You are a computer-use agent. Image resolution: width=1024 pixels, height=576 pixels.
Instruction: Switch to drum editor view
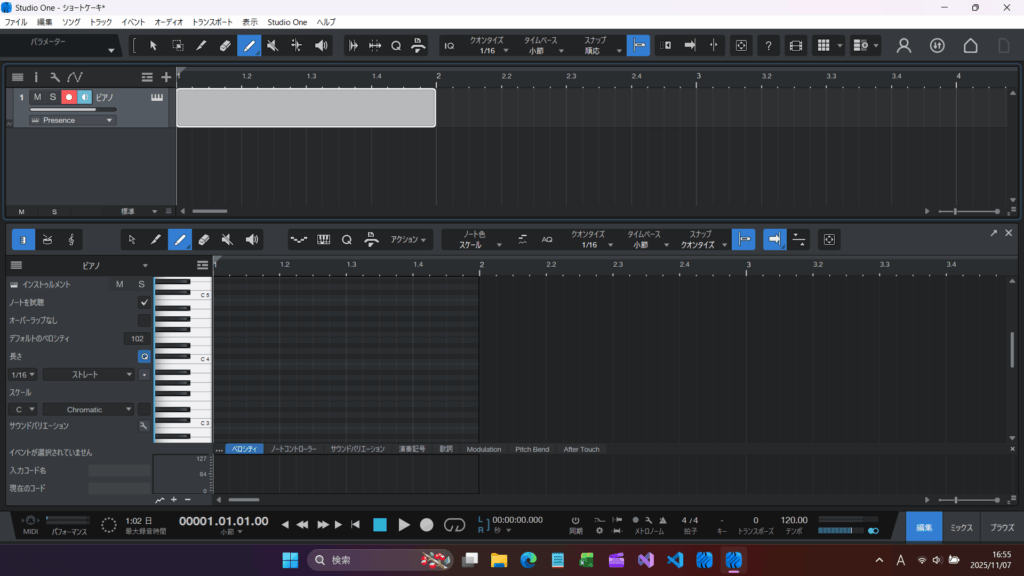point(46,240)
